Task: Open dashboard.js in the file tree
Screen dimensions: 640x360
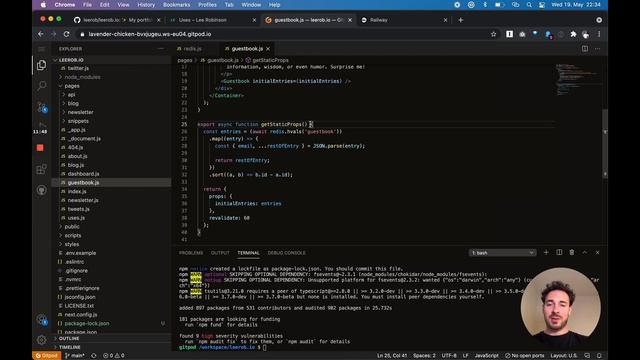Action: pos(83,174)
